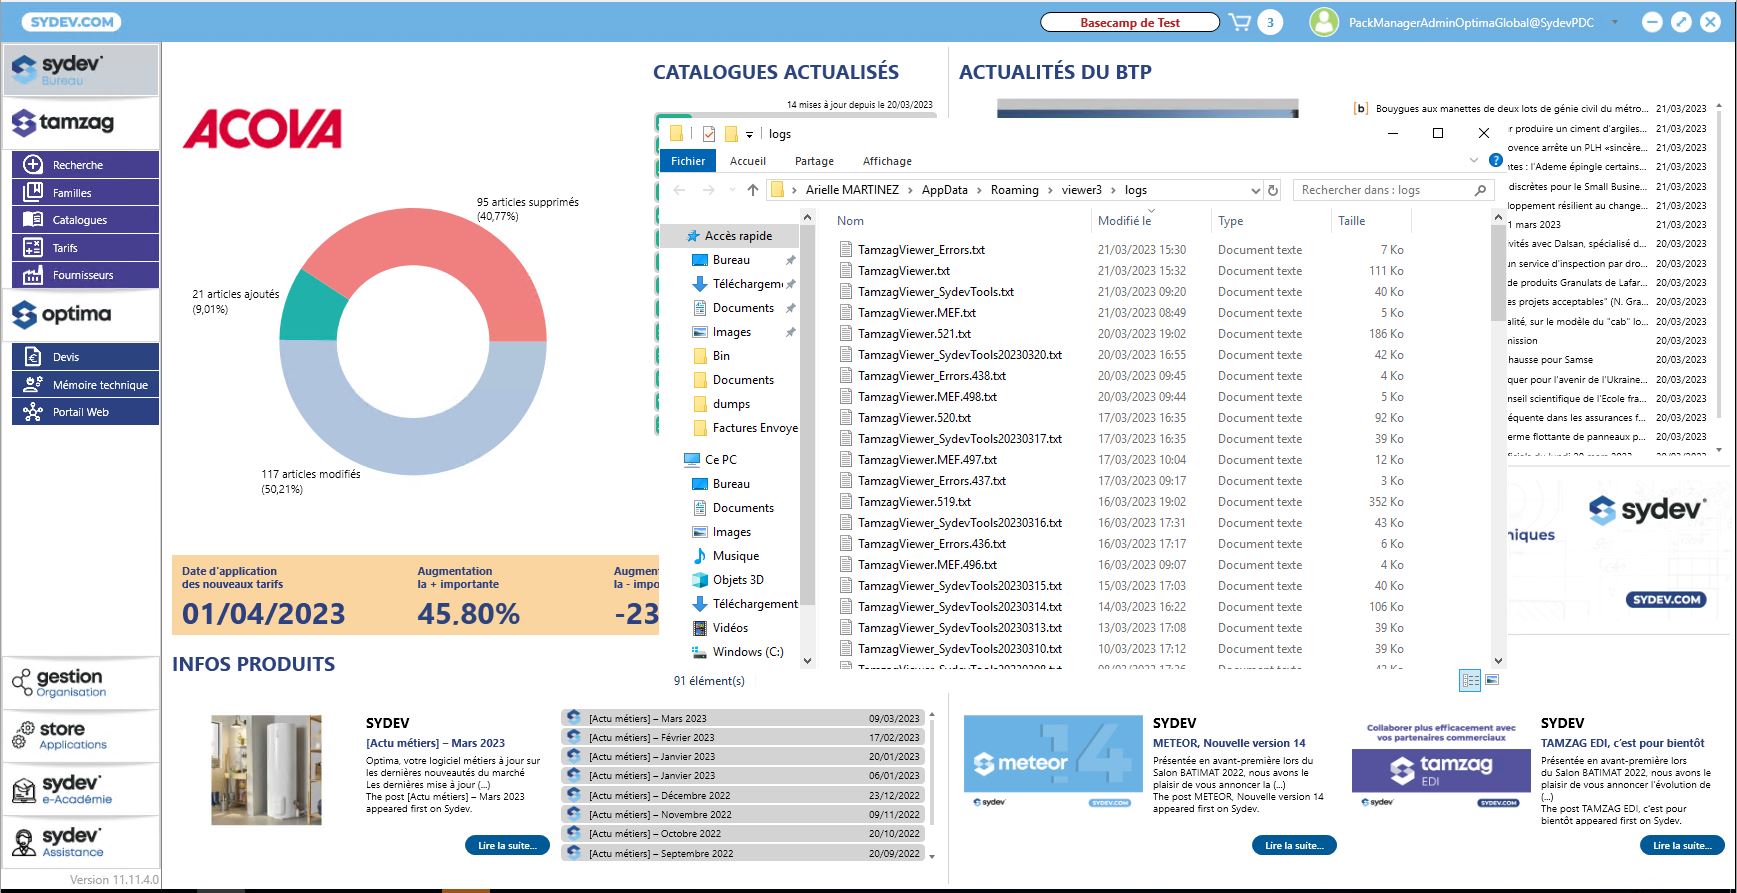Viewport: 1737px width, 893px height.
Task: Open Tarifs in Tamzag menu
Action: click(x=86, y=248)
